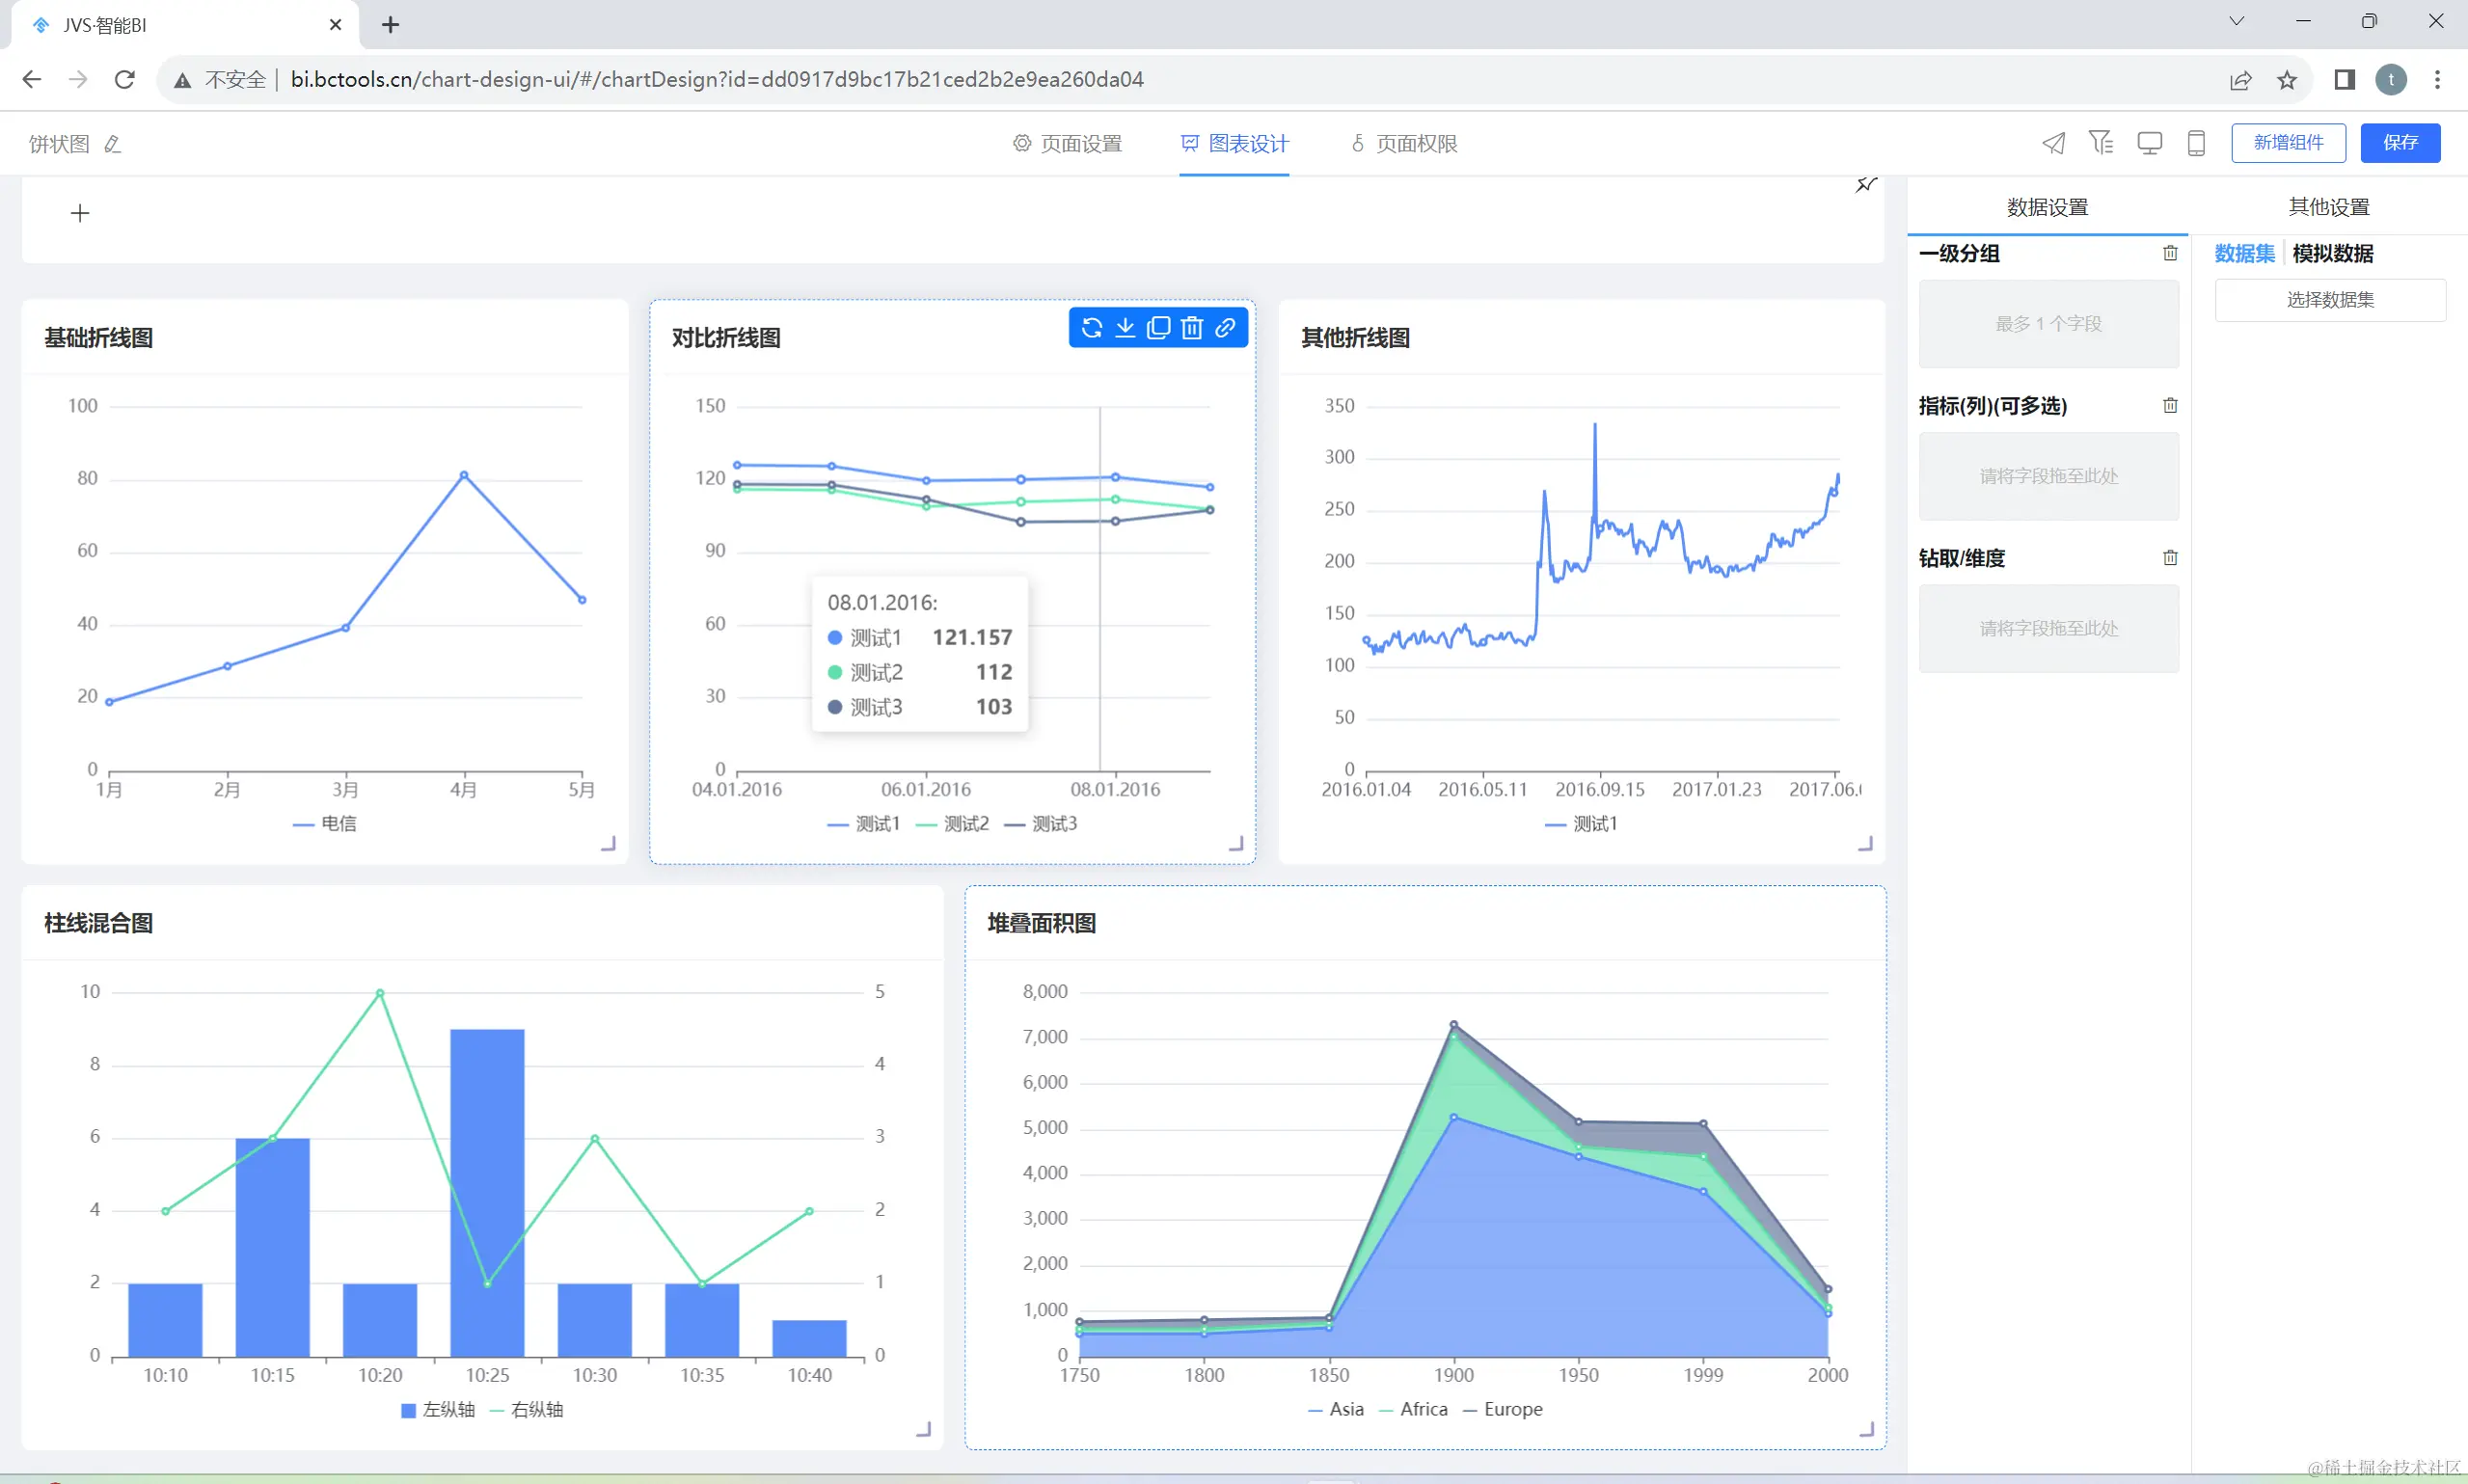Click the paper plane publish icon

tap(2053, 143)
